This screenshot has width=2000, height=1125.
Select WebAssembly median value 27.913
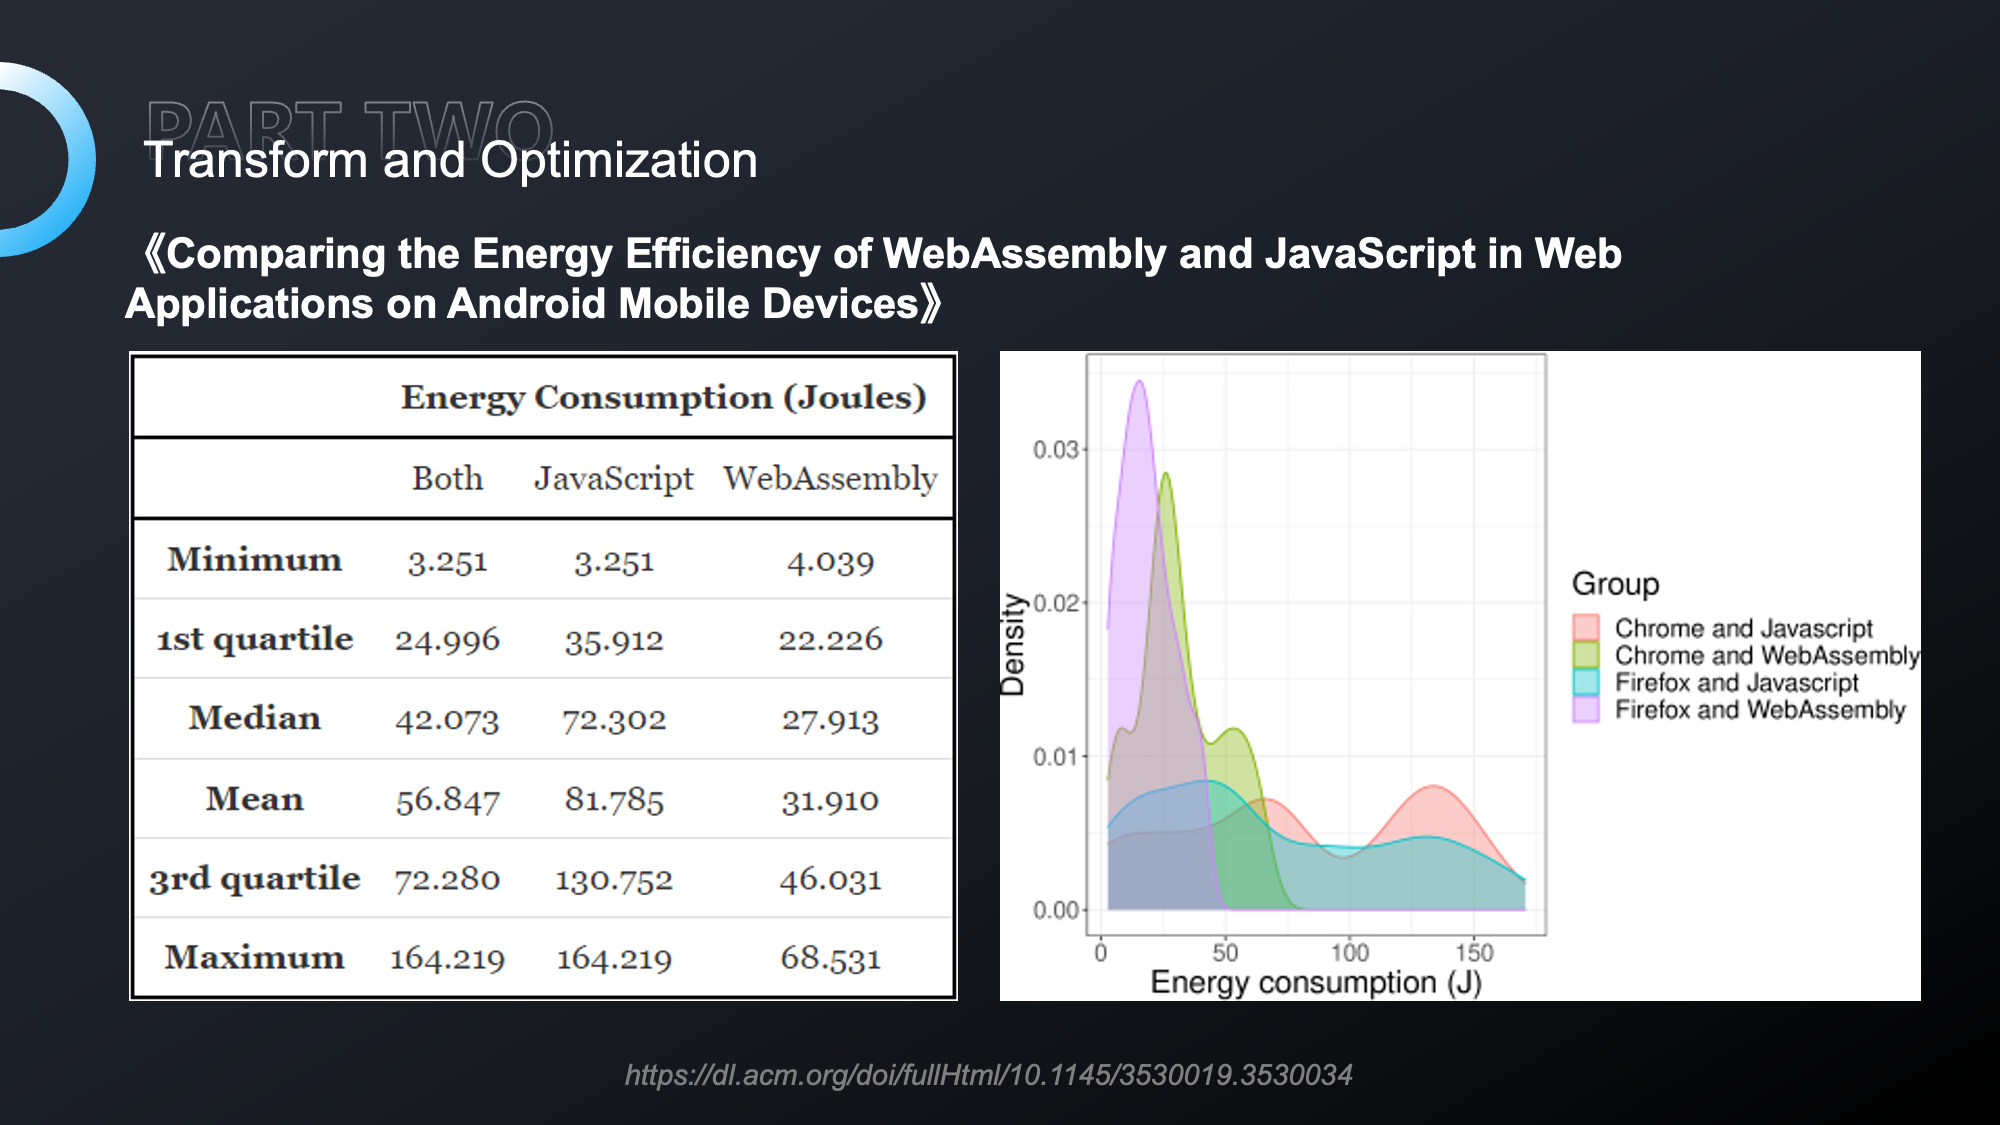[830, 720]
